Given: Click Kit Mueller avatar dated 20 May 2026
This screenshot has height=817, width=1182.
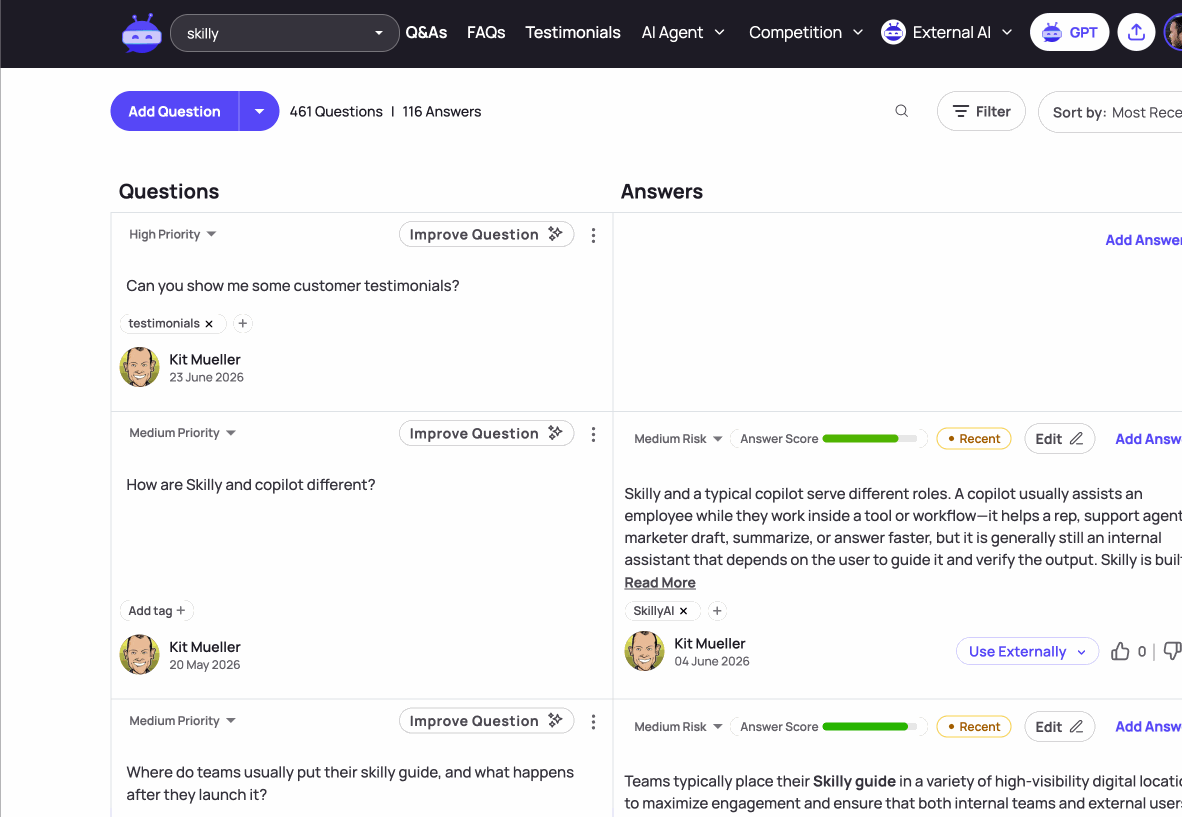Looking at the screenshot, I should 139,654.
